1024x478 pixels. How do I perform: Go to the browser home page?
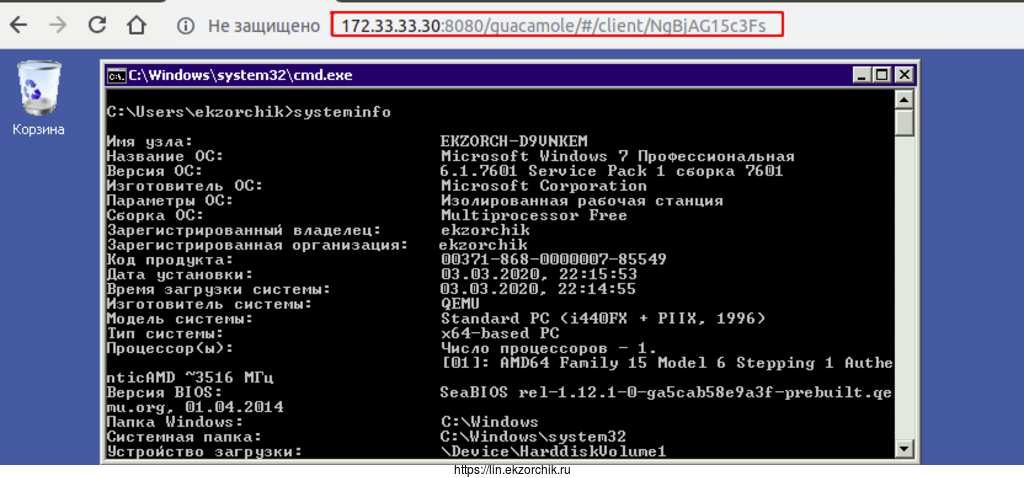(137, 25)
